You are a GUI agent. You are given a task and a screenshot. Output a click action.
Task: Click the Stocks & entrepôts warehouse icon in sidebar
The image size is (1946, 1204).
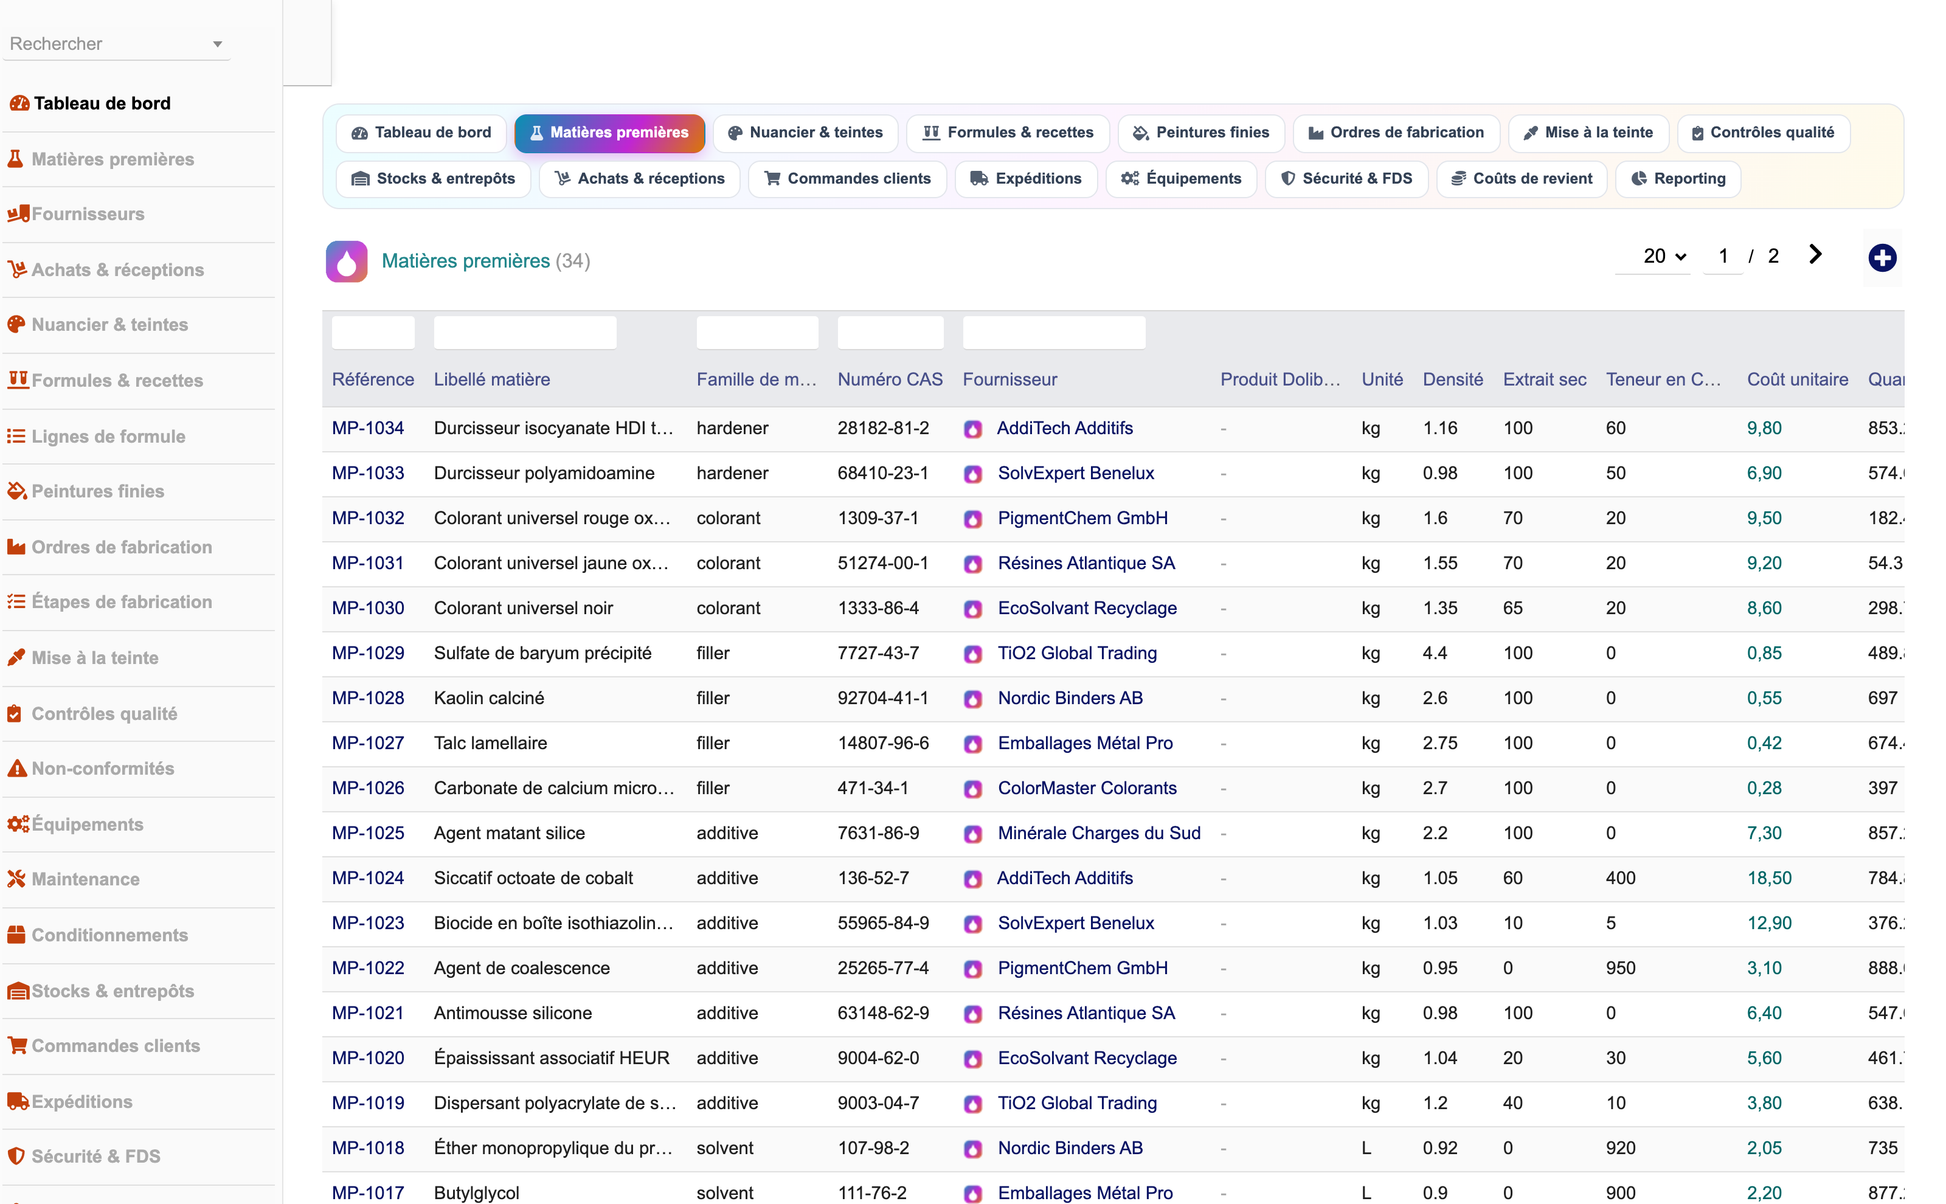(18, 991)
